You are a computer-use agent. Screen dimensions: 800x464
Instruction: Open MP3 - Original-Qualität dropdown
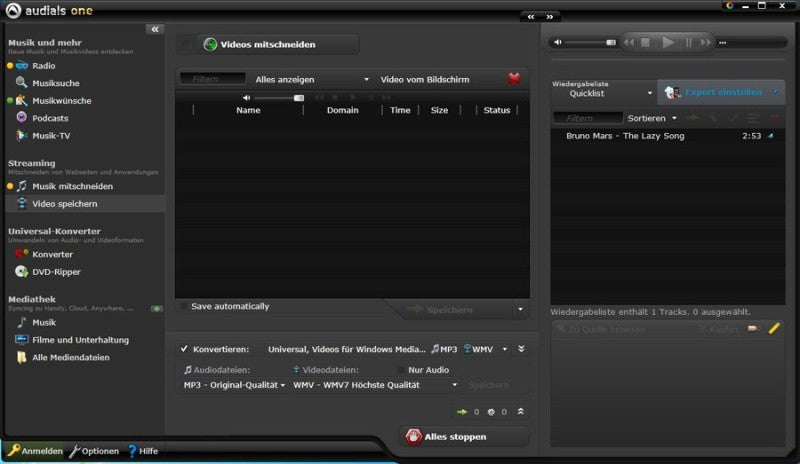234,385
